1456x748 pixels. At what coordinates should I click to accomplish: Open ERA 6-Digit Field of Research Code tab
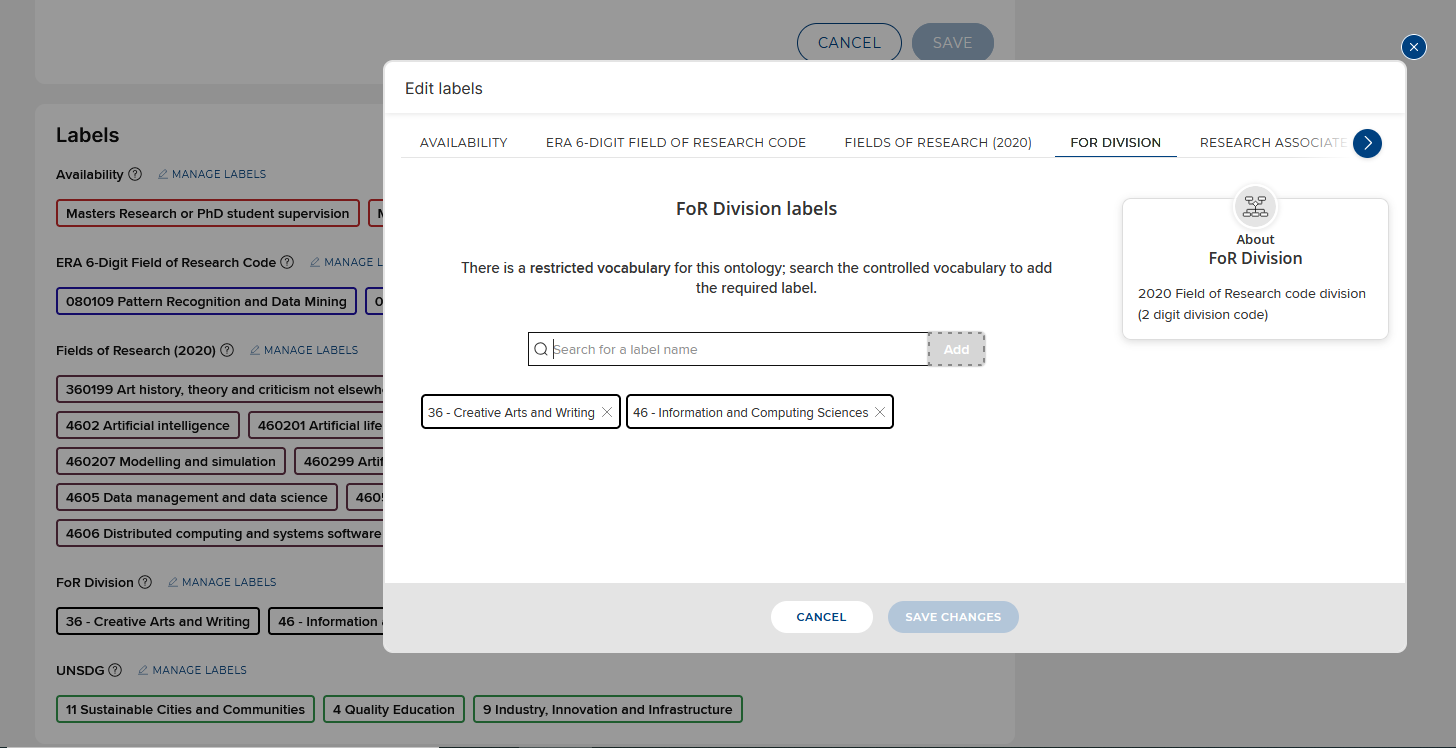point(675,143)
